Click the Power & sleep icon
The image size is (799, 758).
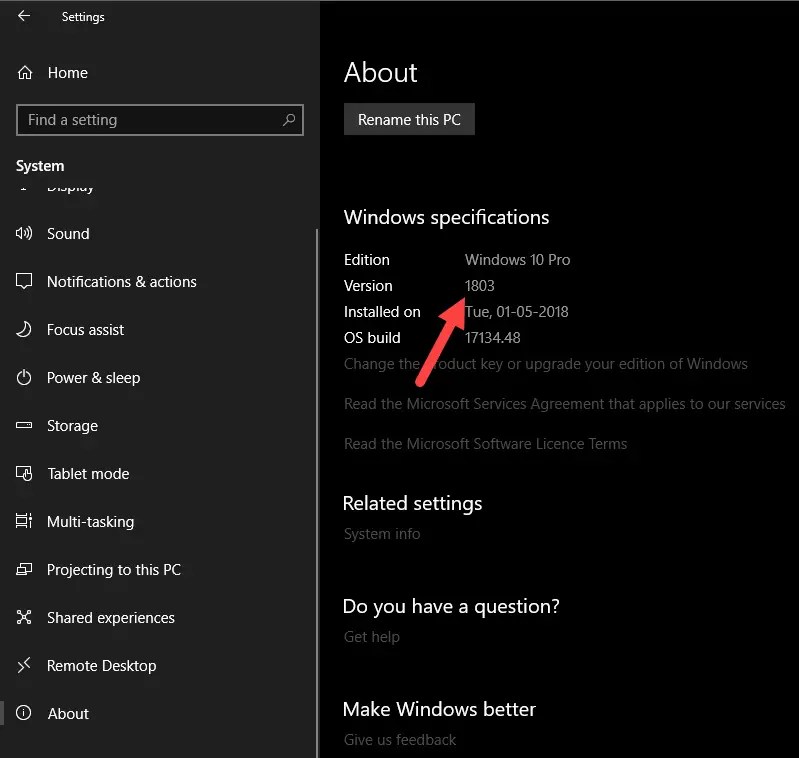click(x=24, y=377)
